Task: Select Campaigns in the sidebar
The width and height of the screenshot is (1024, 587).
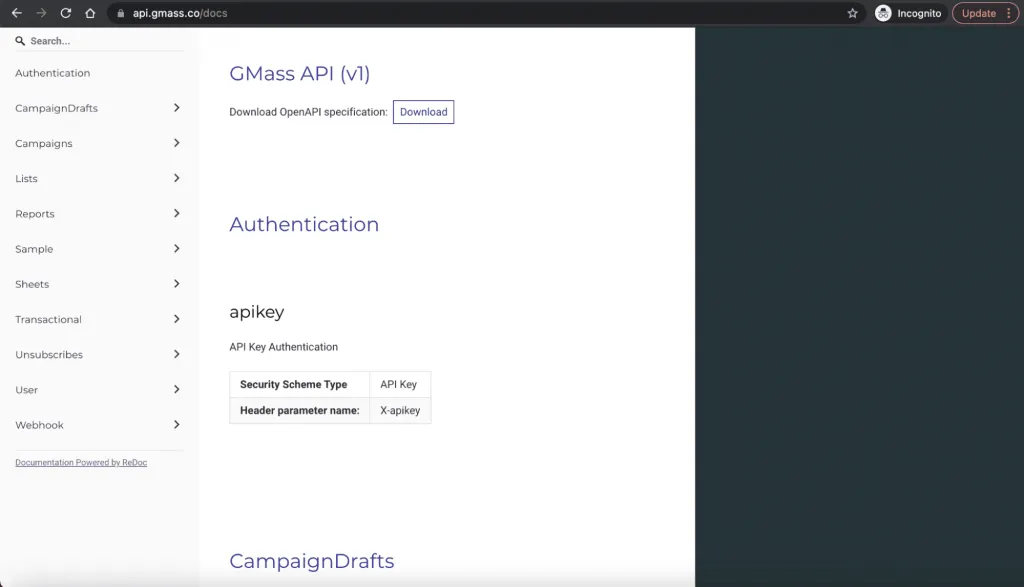Action: coord(44,144)
